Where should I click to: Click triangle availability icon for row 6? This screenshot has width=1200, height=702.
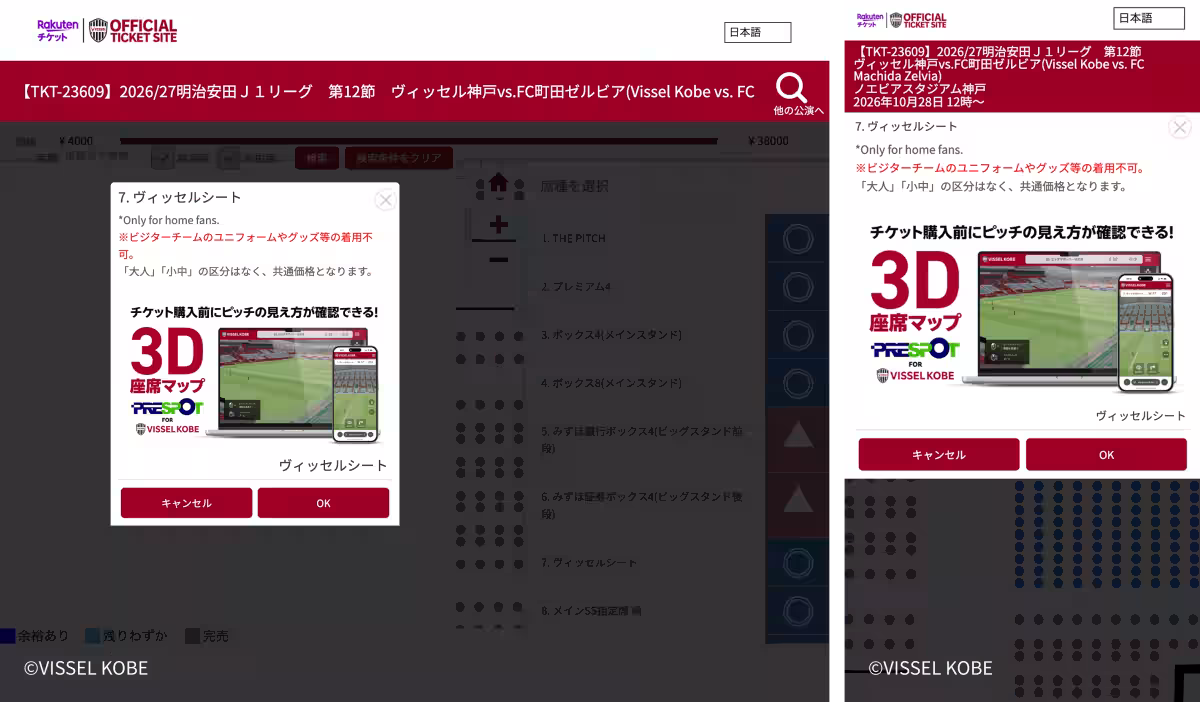[797, 497]
